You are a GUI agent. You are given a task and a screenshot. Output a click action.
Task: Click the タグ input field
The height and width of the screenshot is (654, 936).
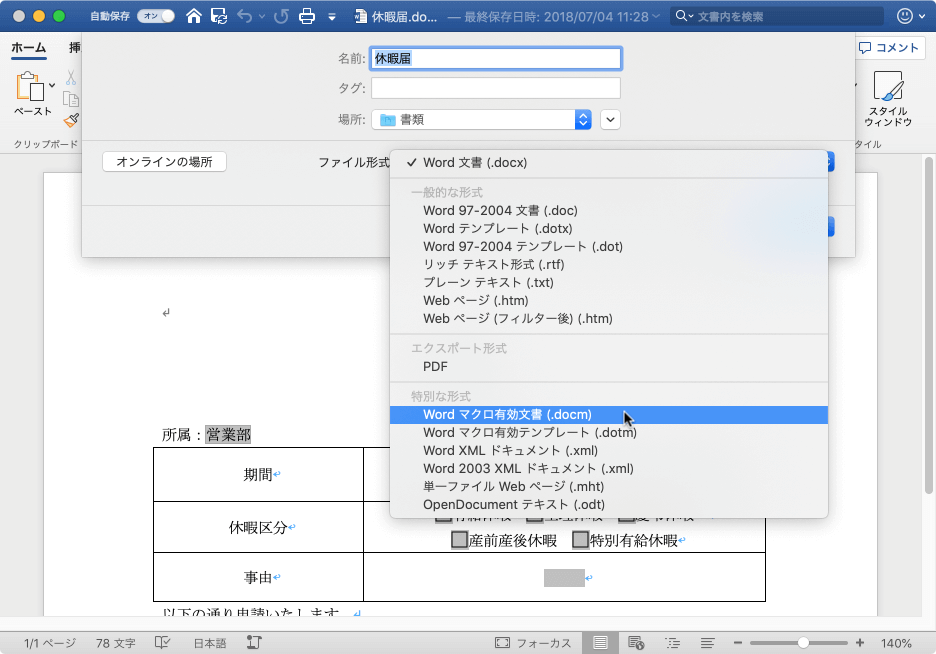[495, 88]
